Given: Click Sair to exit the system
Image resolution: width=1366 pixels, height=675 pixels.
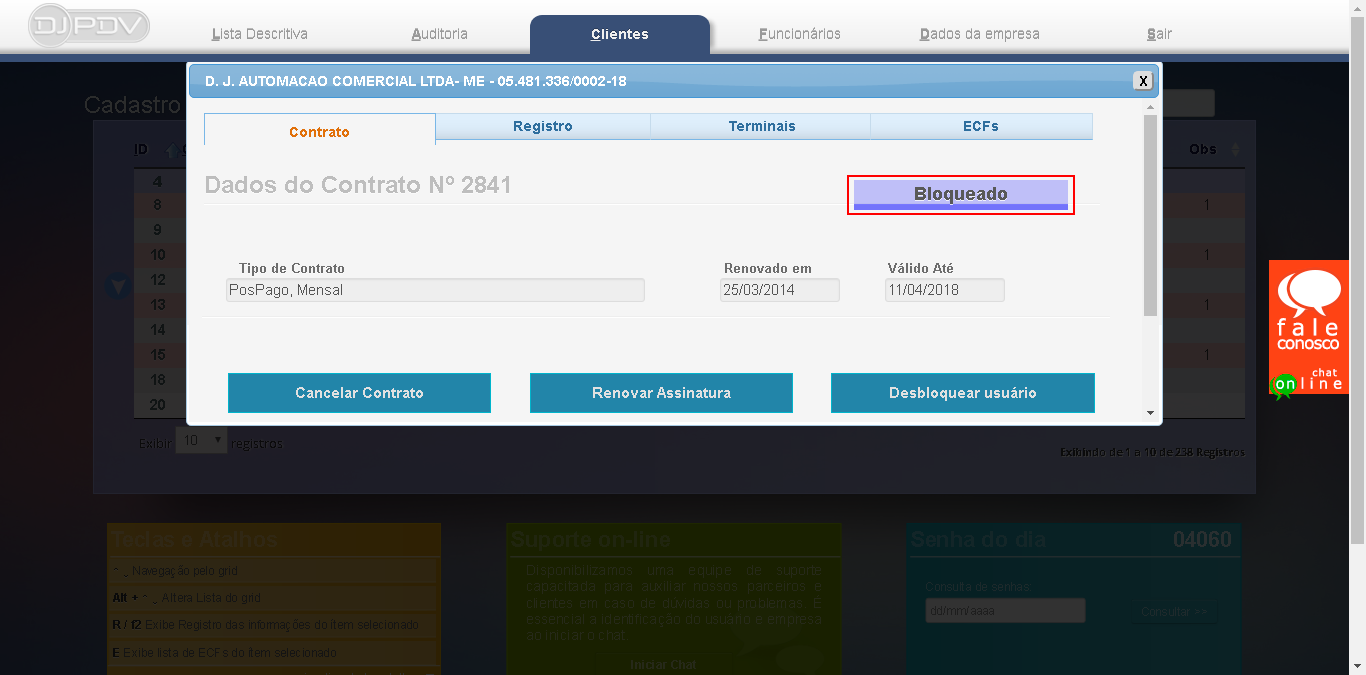Looking at the screenshot, I should point(1157,33).
